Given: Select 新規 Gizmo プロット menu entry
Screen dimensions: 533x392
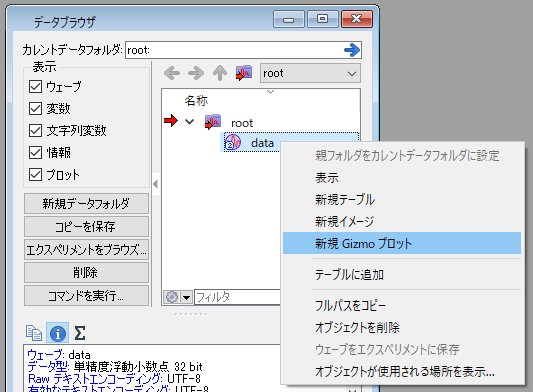Looking at the screenshot, I should pyautogui.click(x=402, y=243).
